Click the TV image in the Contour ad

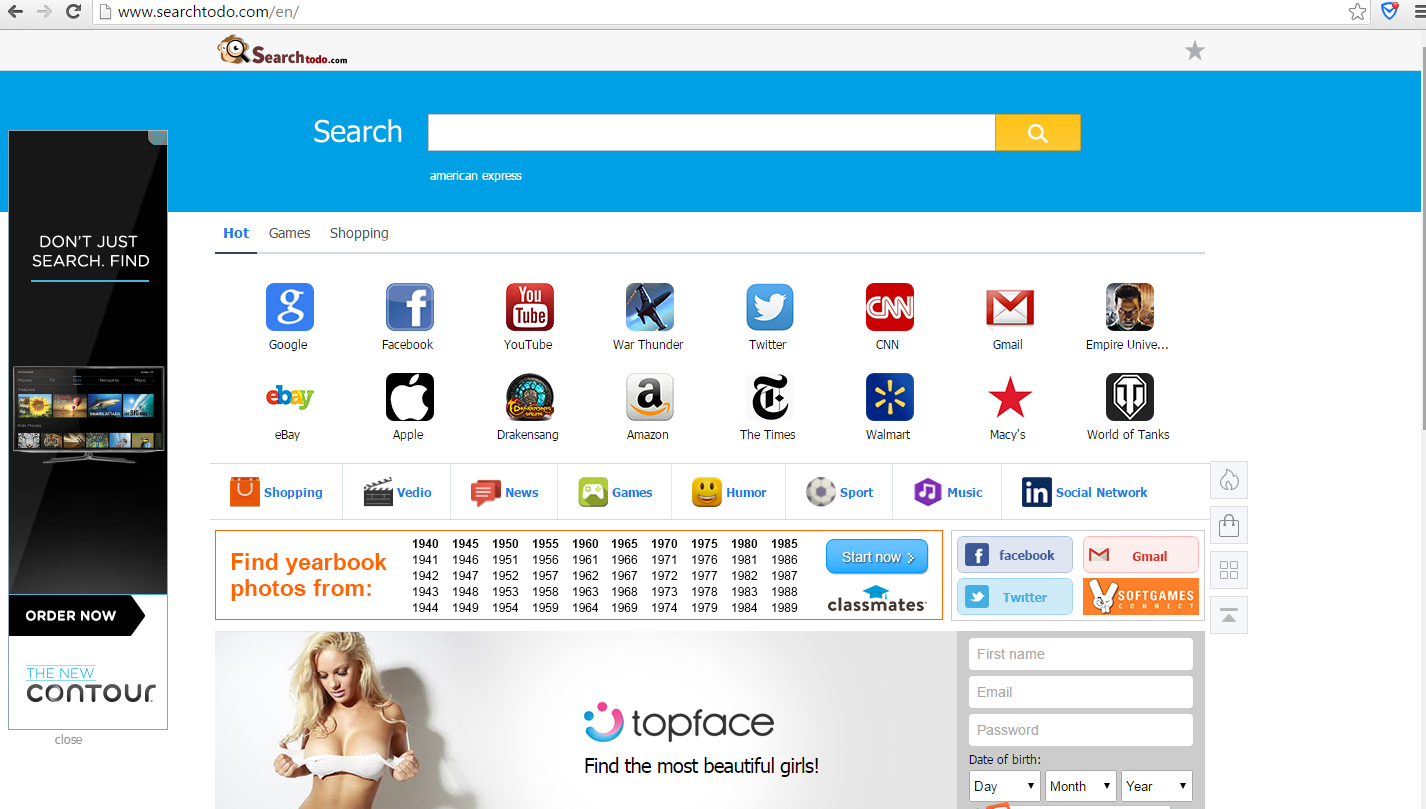tap(88, 415)
